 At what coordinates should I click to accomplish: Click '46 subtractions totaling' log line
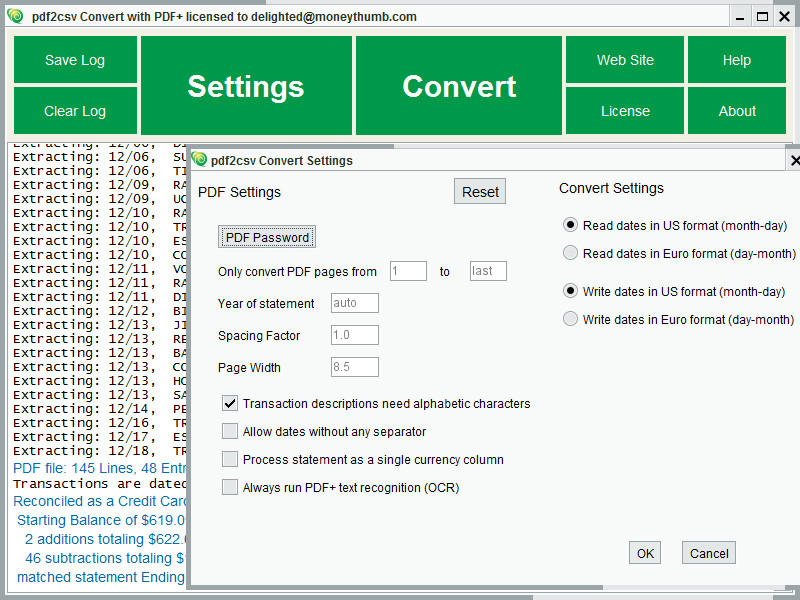point(105,558)
